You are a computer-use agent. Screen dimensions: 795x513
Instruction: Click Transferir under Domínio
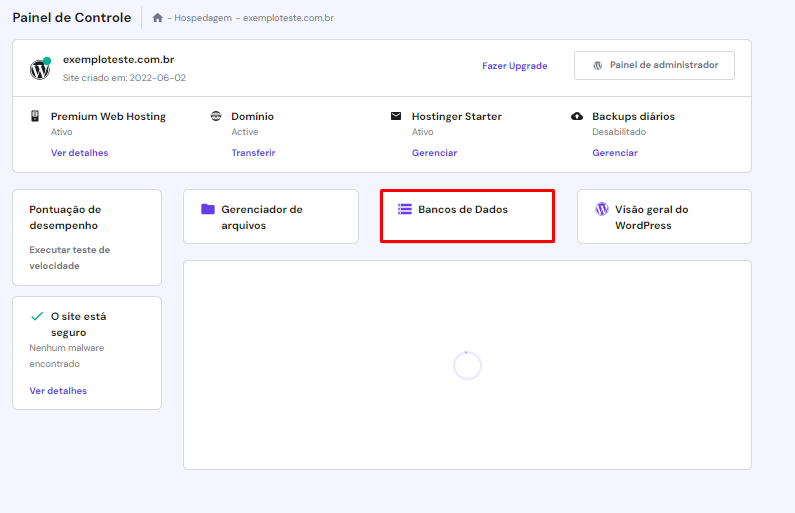pyautogui.click(x=253, y=153)
